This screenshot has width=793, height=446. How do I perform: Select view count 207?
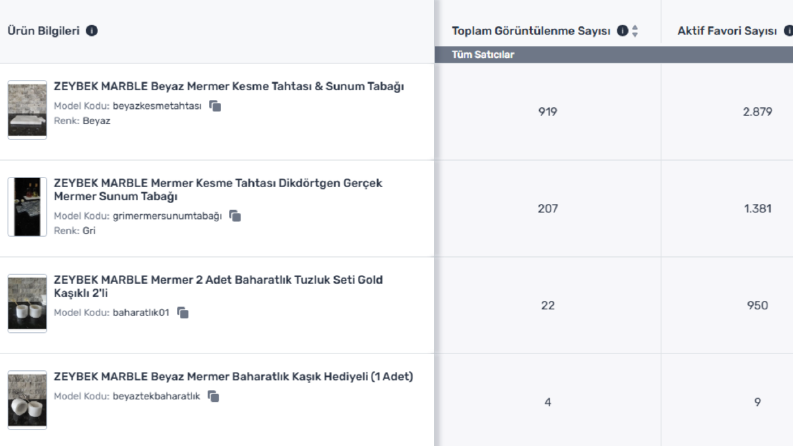[x=548, y=208]
